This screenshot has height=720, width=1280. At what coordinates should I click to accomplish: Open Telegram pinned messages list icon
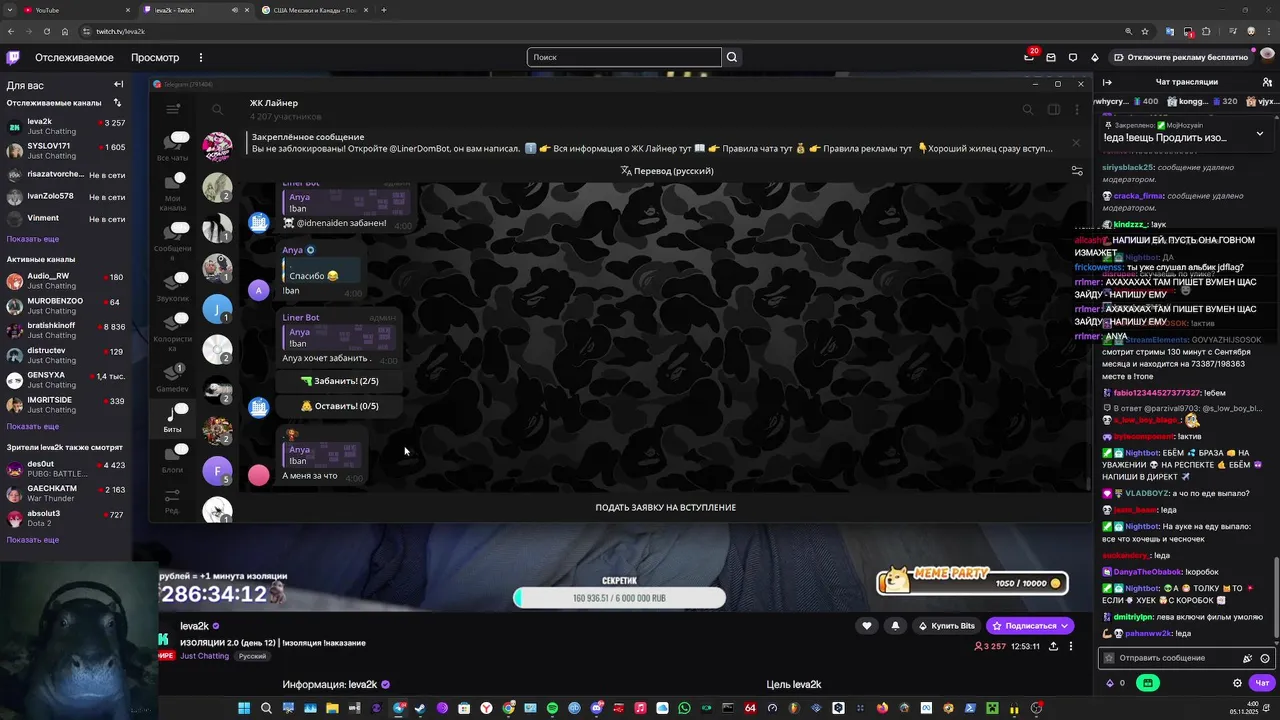[x=1077, y=171]
